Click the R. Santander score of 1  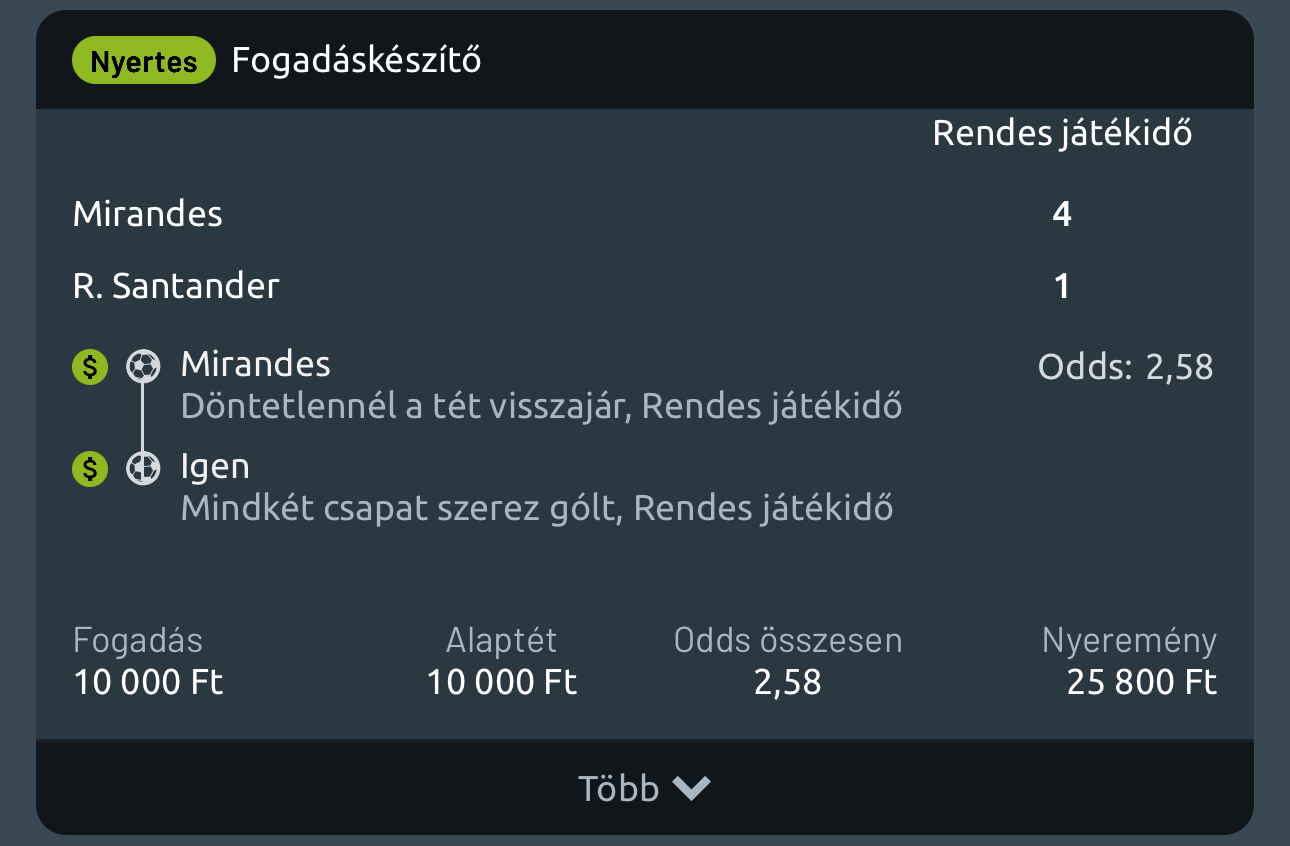pyautogui.click(x=1062, y=287)
